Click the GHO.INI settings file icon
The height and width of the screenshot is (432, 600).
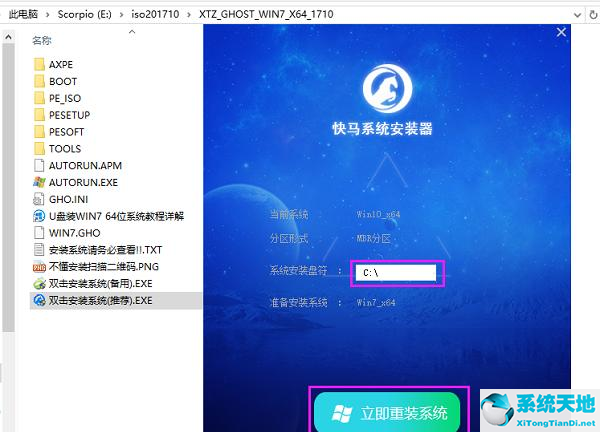(x=39, y=199)
